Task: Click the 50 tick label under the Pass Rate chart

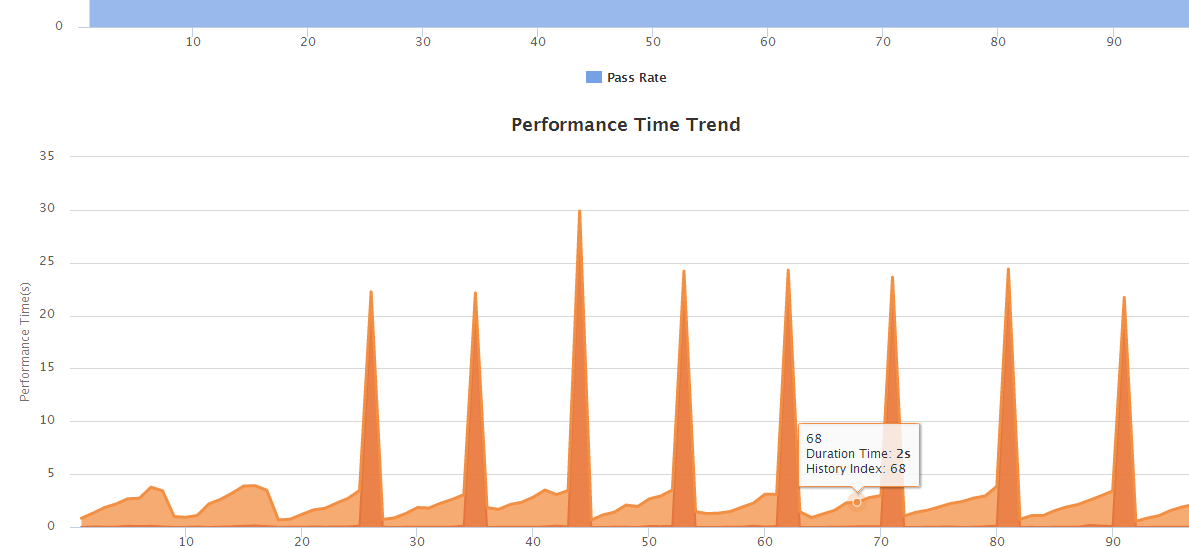Action: pyautogui.click(x=653, y=42)
